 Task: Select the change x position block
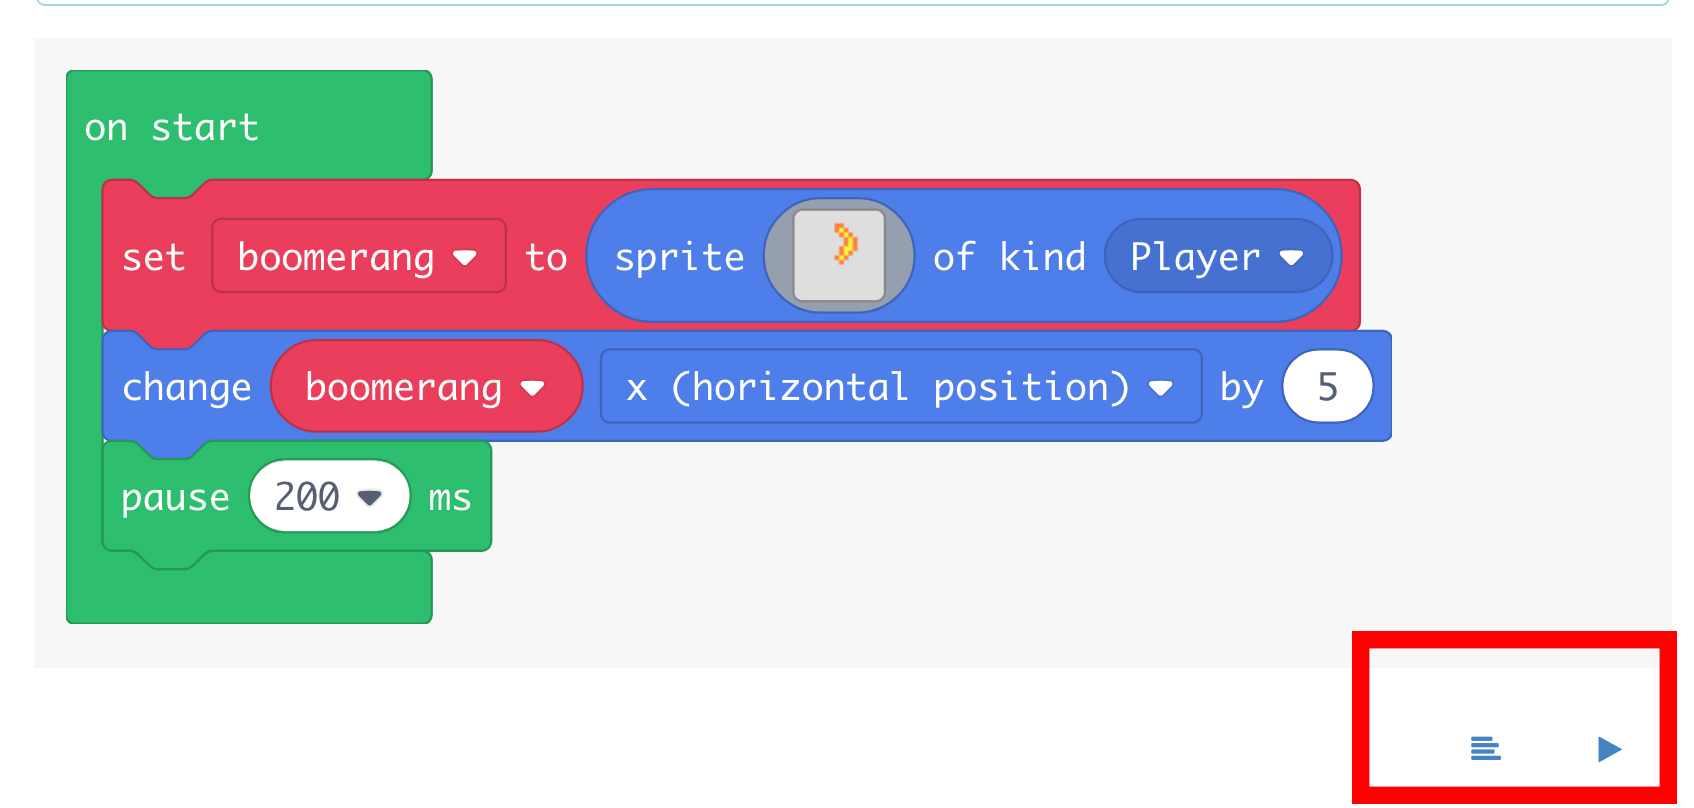(186, 387)
